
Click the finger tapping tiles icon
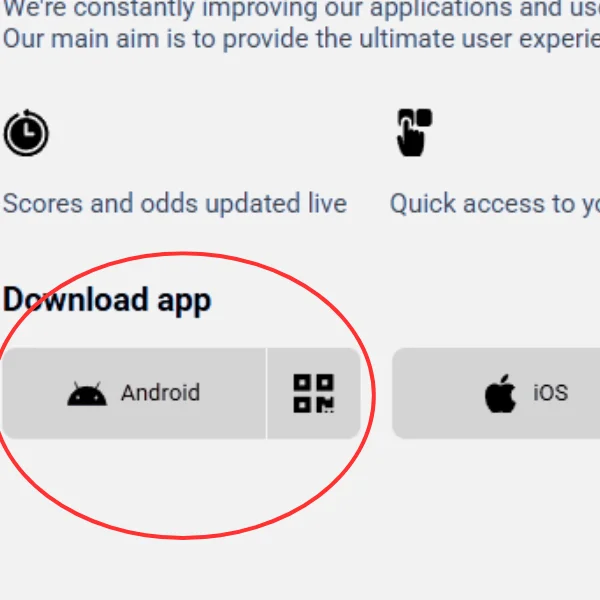(x=415, y=132)
